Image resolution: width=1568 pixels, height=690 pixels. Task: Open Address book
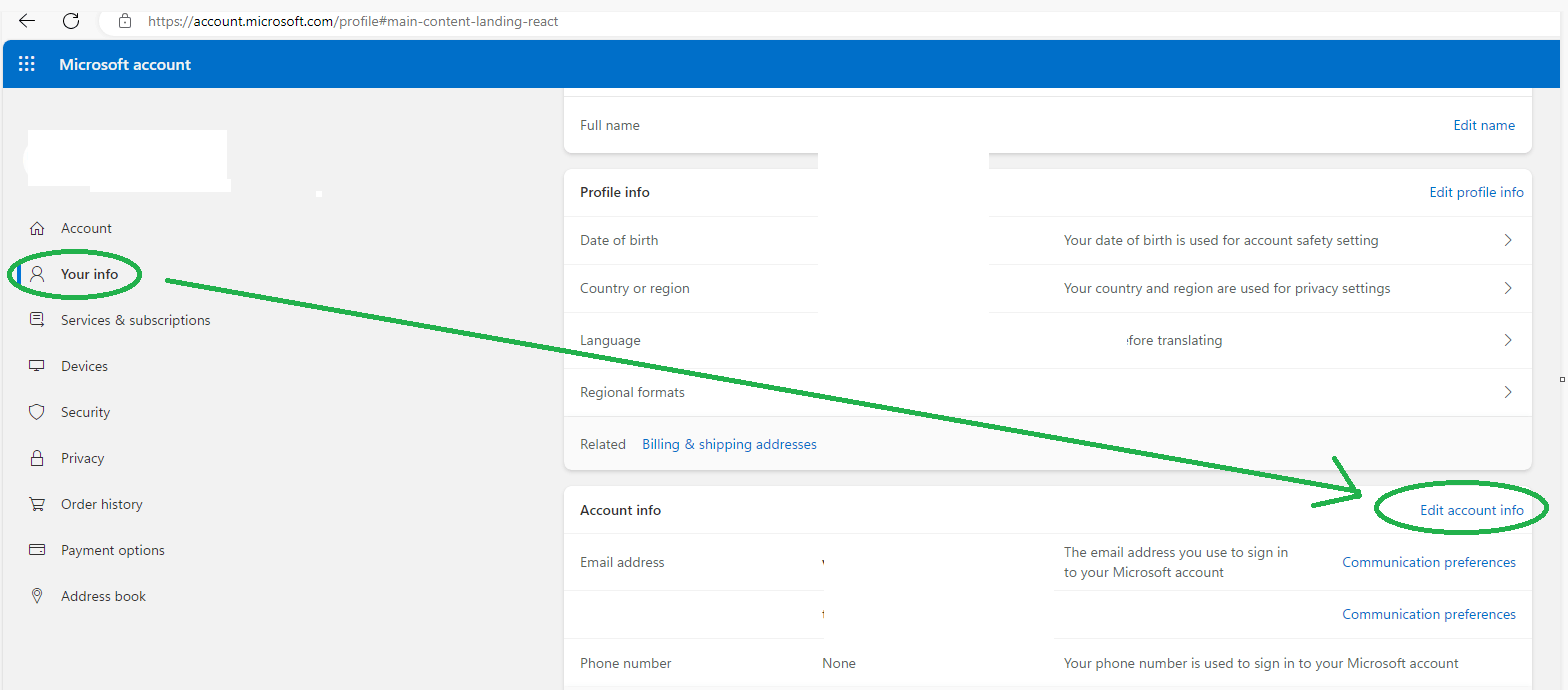pos(103,596)
